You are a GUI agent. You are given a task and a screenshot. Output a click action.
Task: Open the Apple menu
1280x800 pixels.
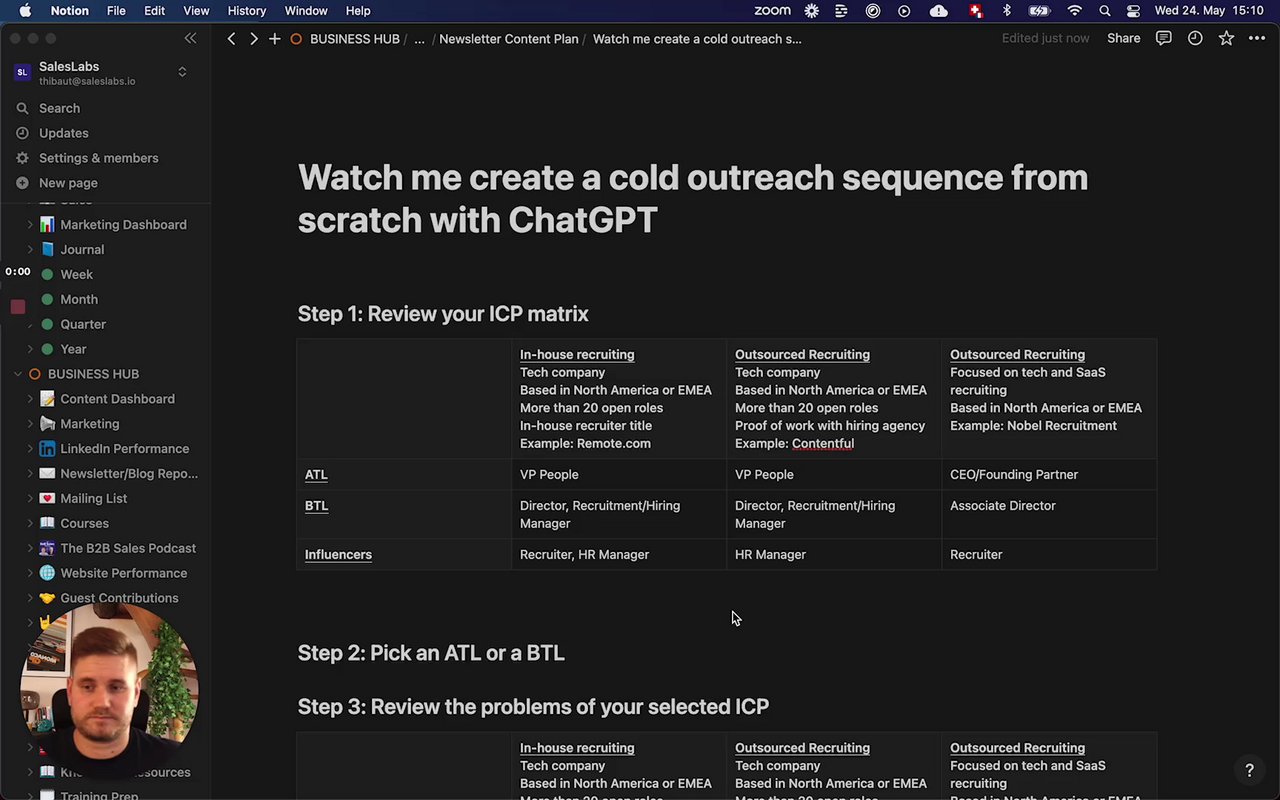click(25, 11)
